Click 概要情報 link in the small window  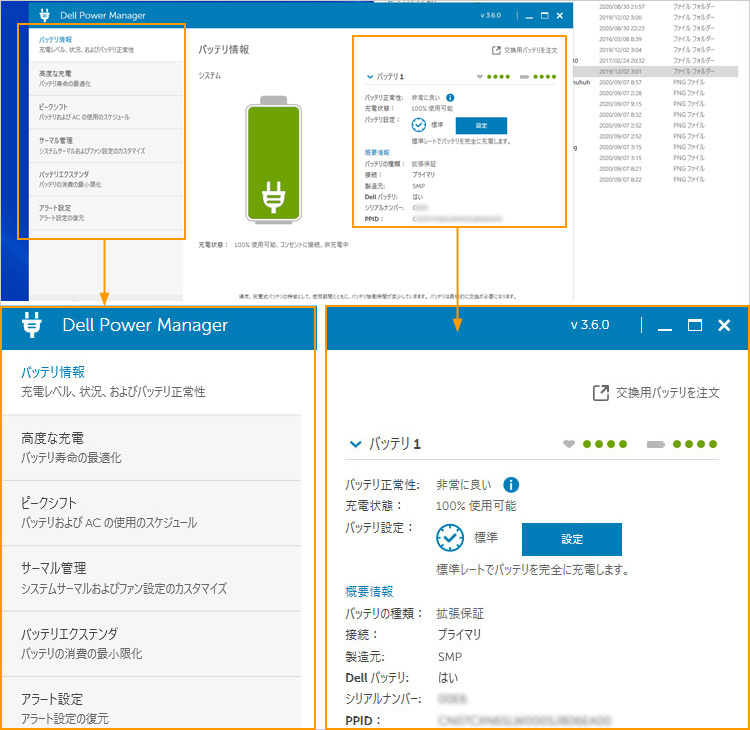click(x=377, y=153)
